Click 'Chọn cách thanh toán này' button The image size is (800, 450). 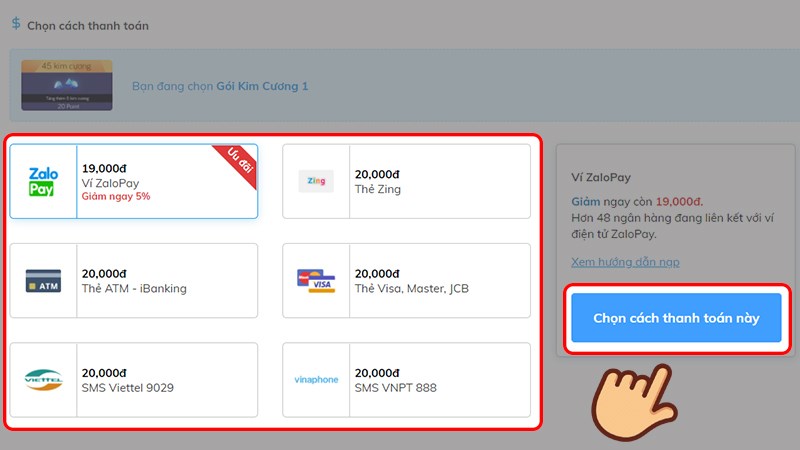(x=676, y=318)
